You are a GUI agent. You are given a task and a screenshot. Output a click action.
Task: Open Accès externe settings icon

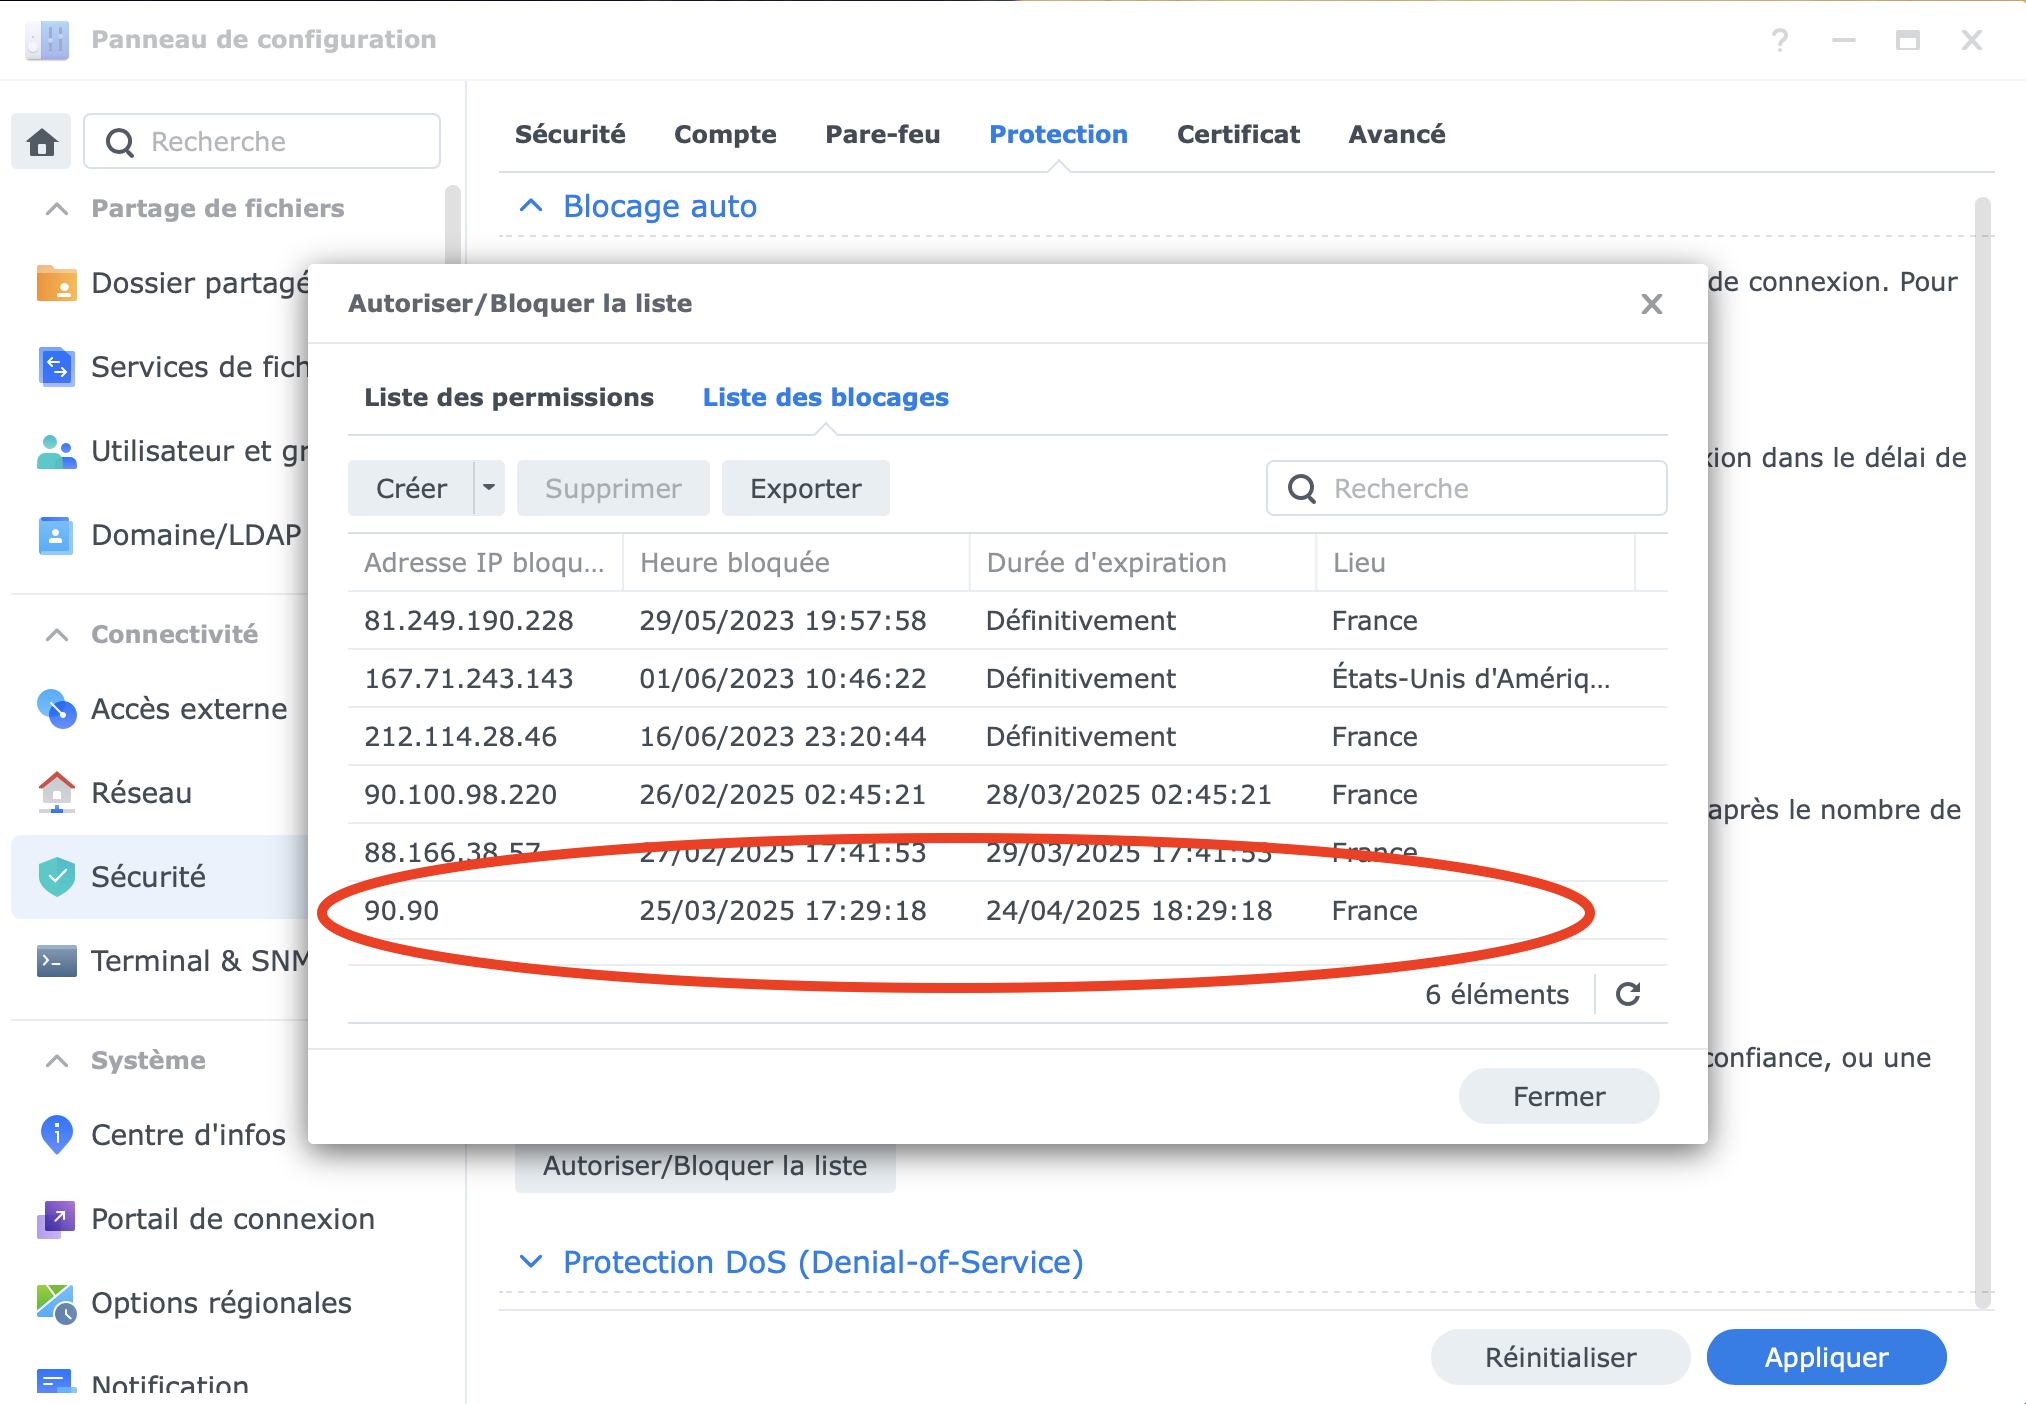[56, 709]
